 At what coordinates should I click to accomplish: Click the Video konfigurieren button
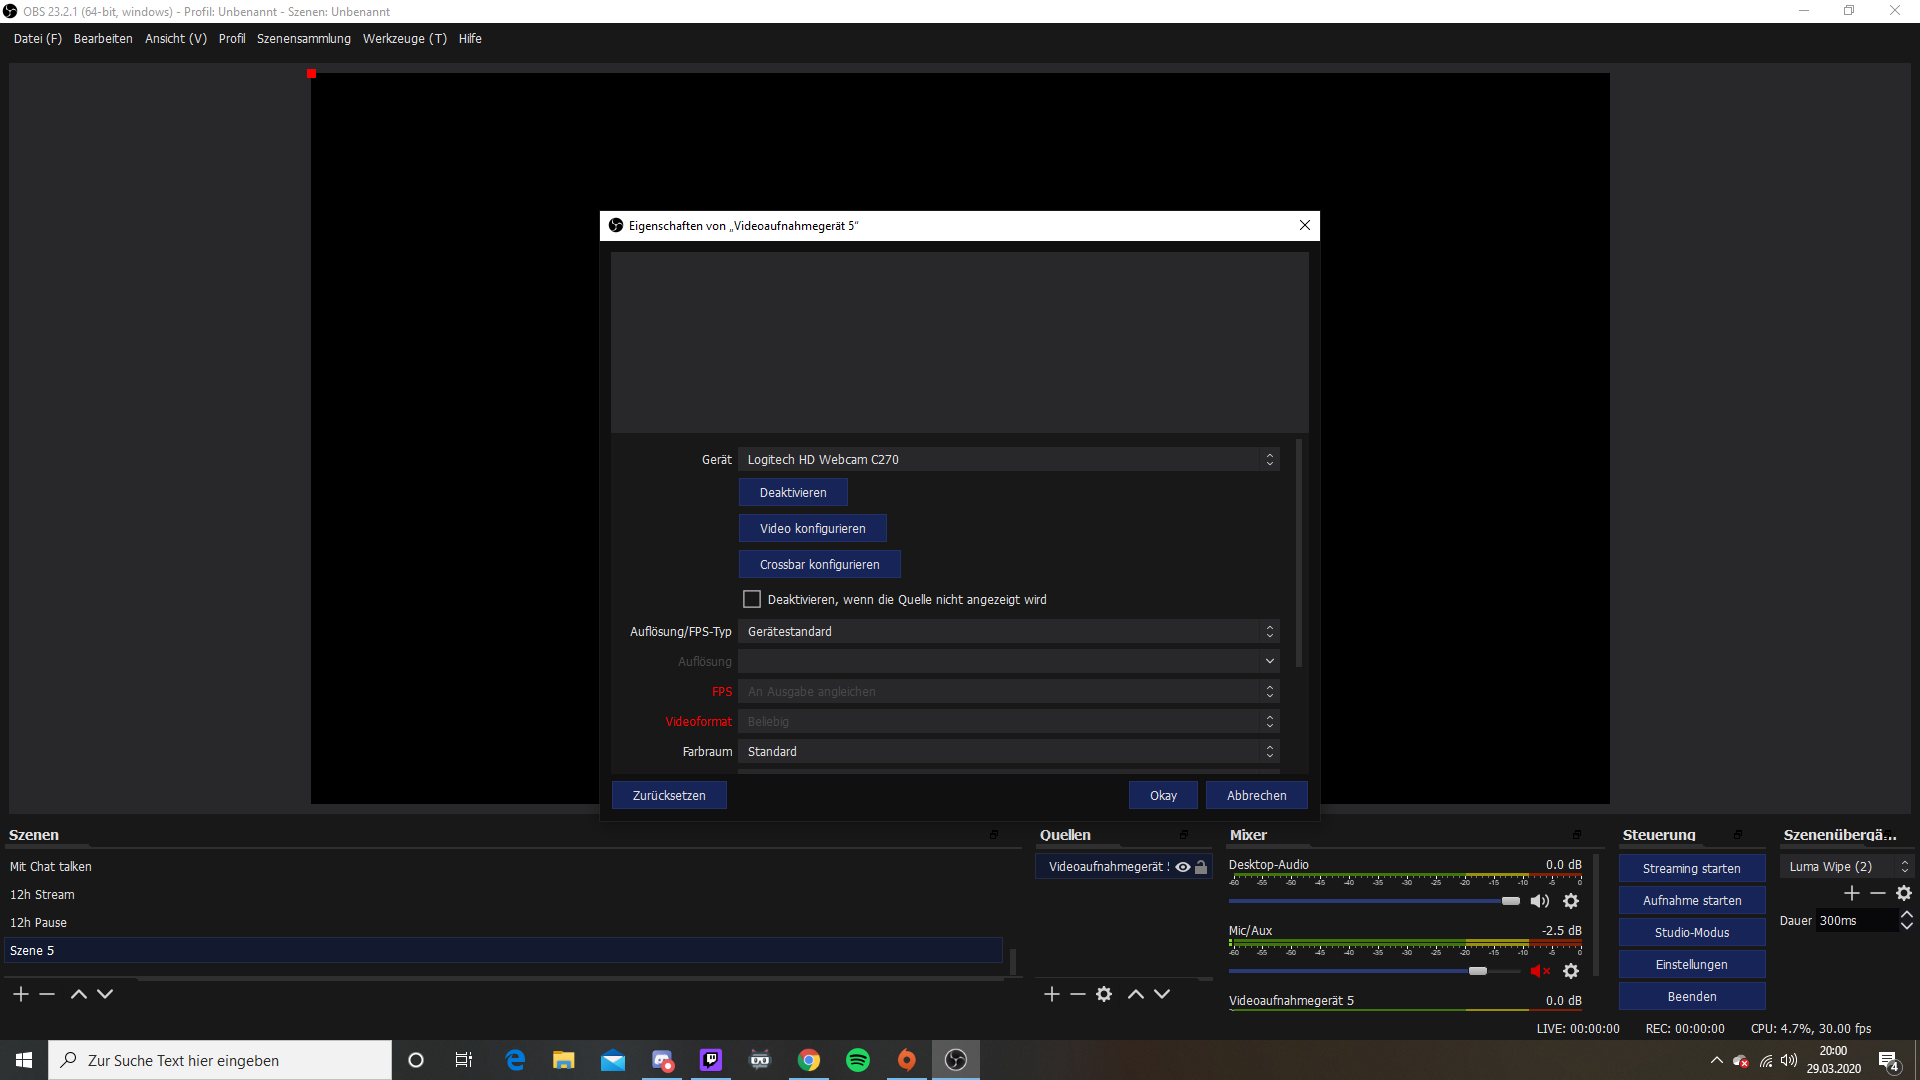(812, 528)
